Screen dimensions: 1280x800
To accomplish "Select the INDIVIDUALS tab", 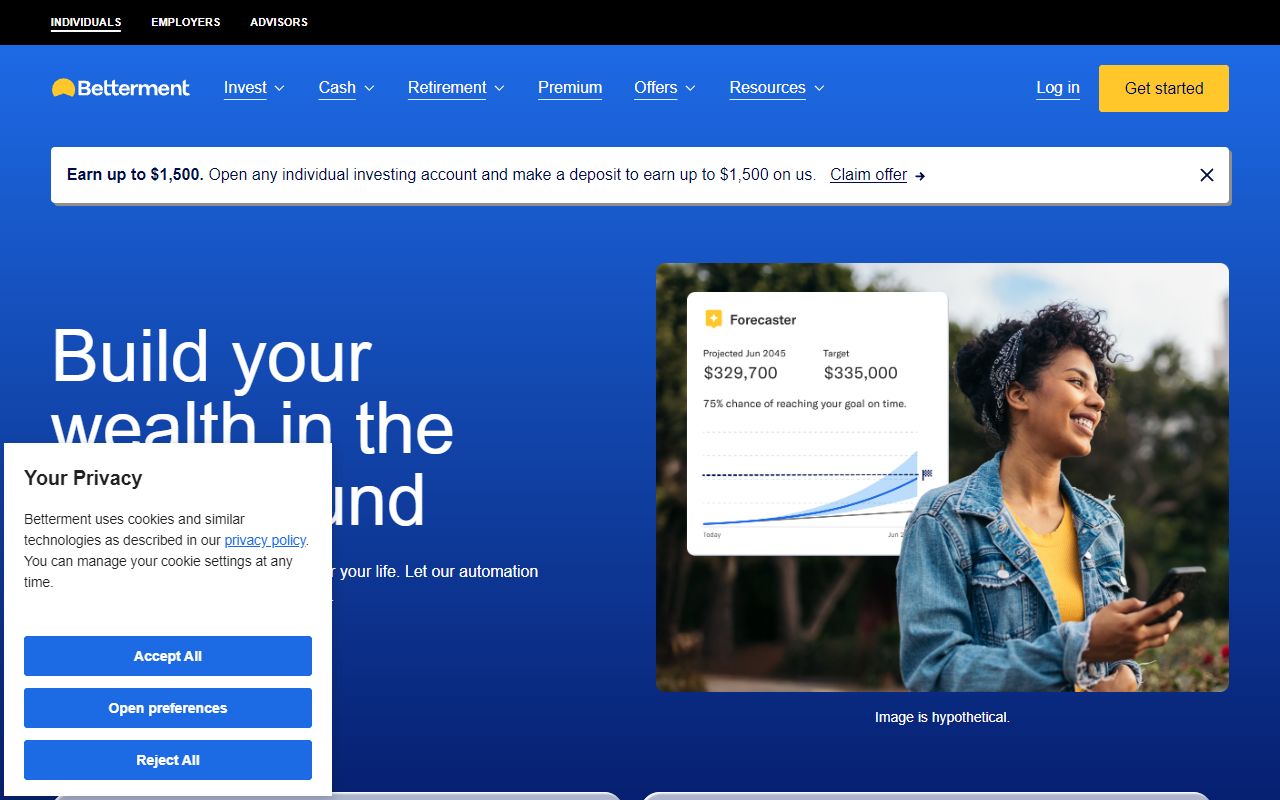I will point(86,22).
